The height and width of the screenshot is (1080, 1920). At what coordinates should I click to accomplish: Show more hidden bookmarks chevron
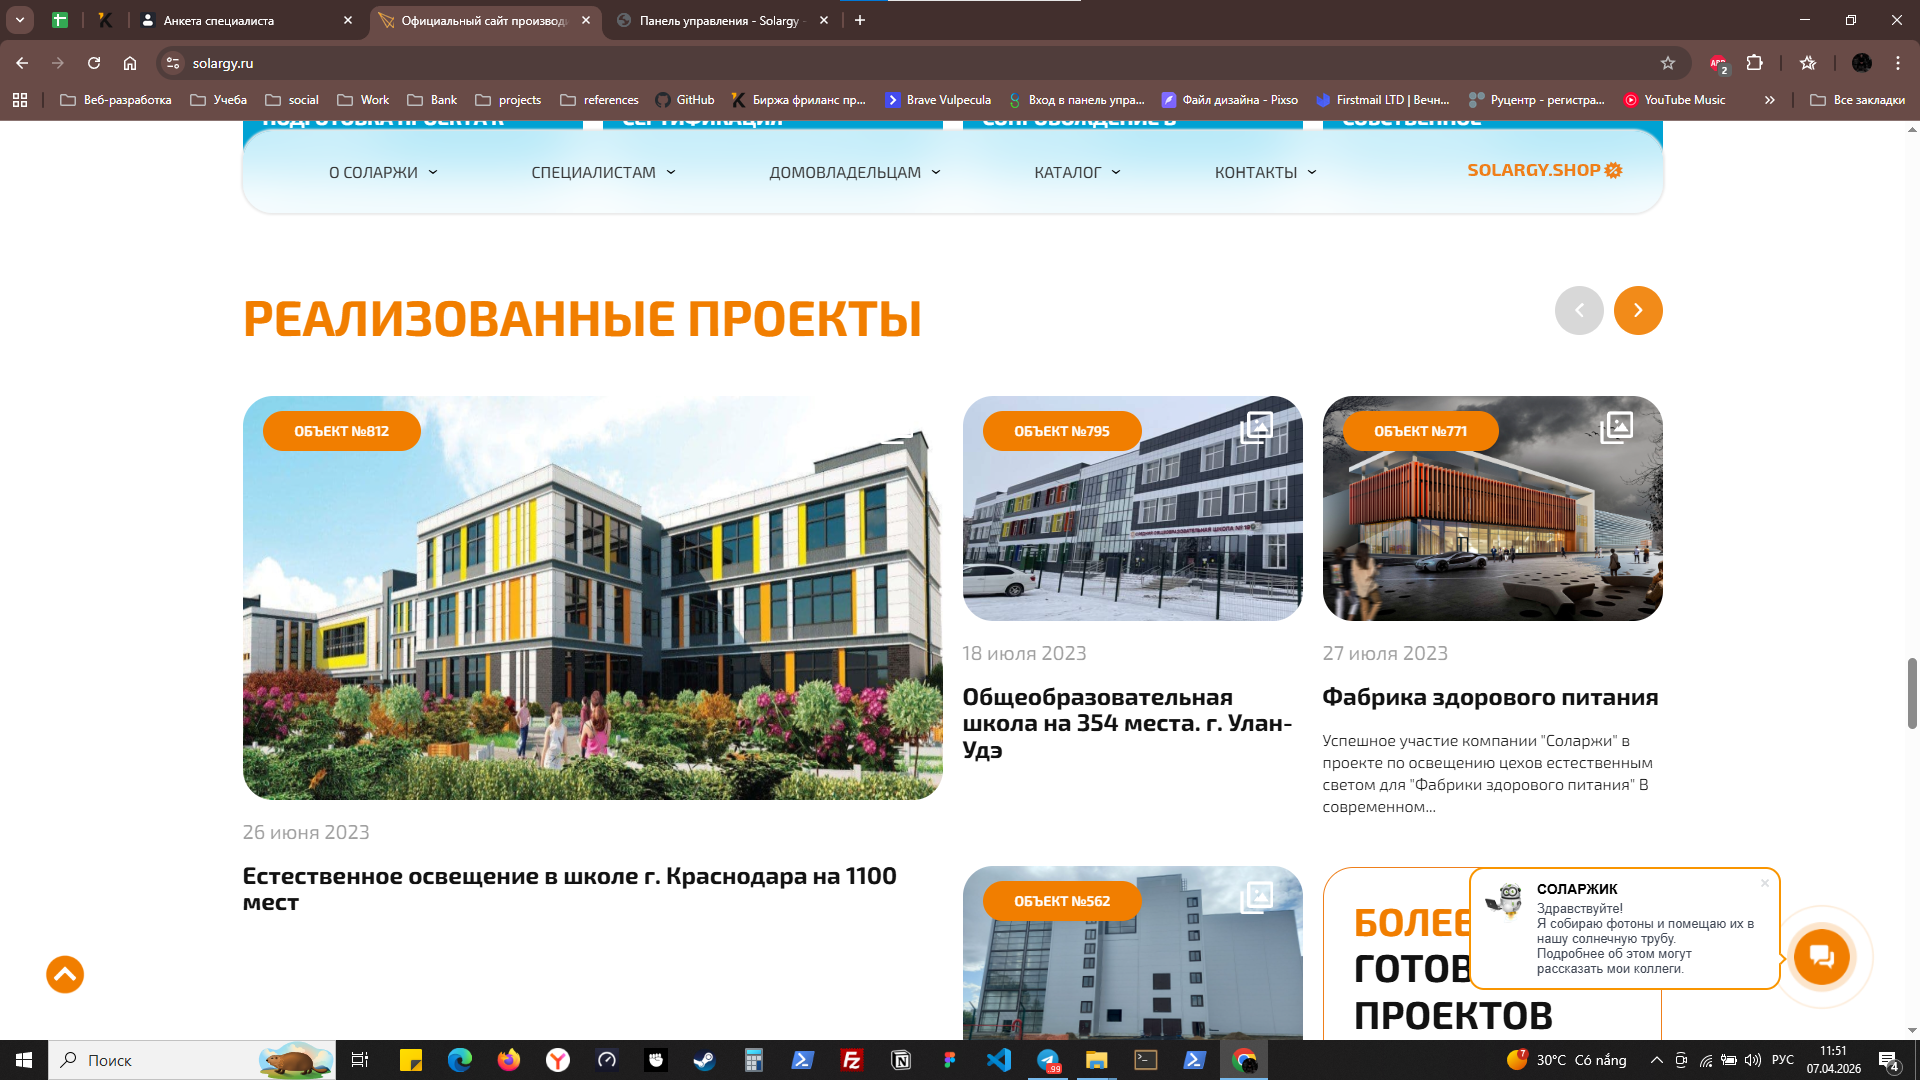coord(1769,100)
